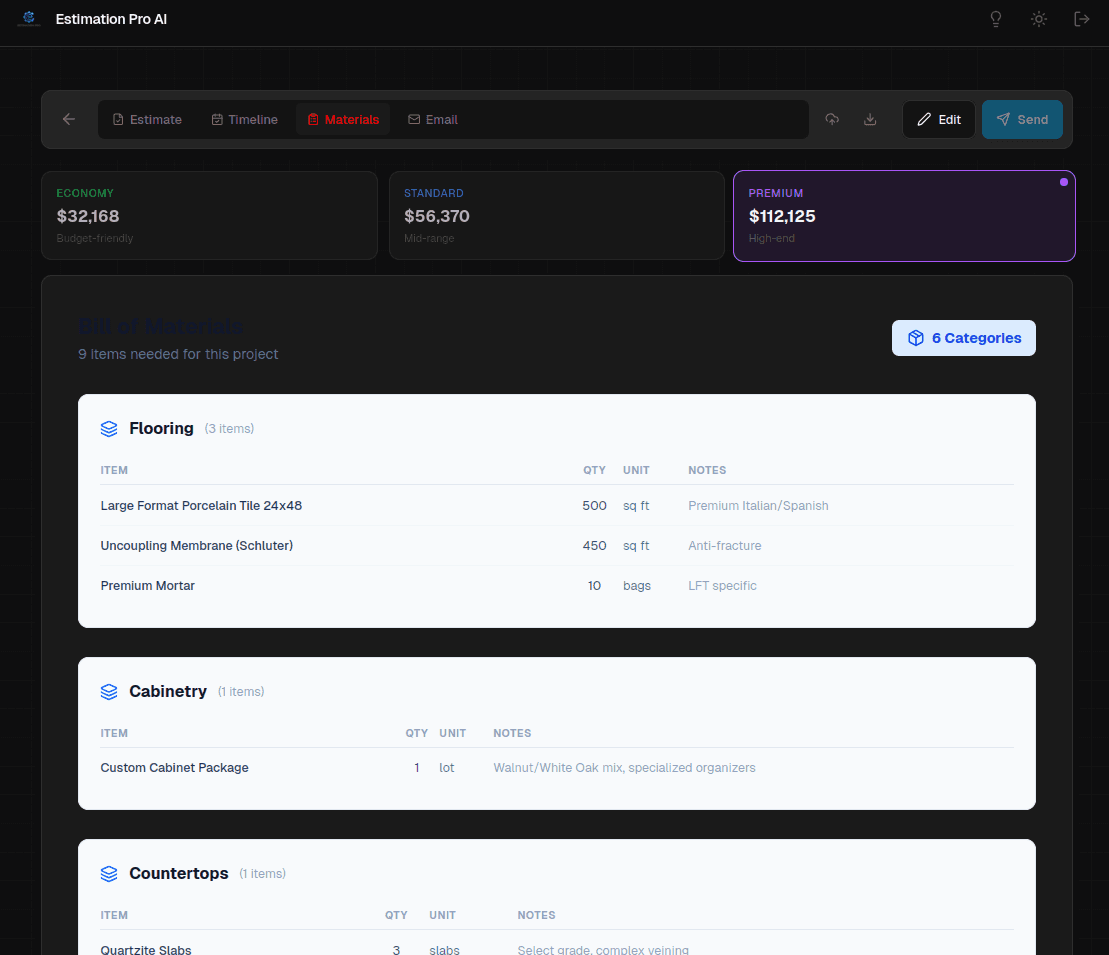Open the 6 Categories dropdown

(963, 338)
